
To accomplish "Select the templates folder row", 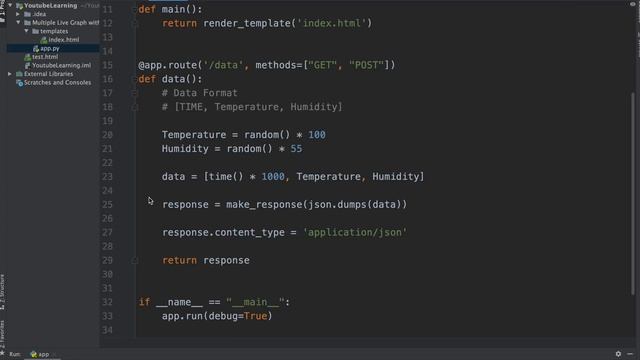I will click(x=54, y=31).
